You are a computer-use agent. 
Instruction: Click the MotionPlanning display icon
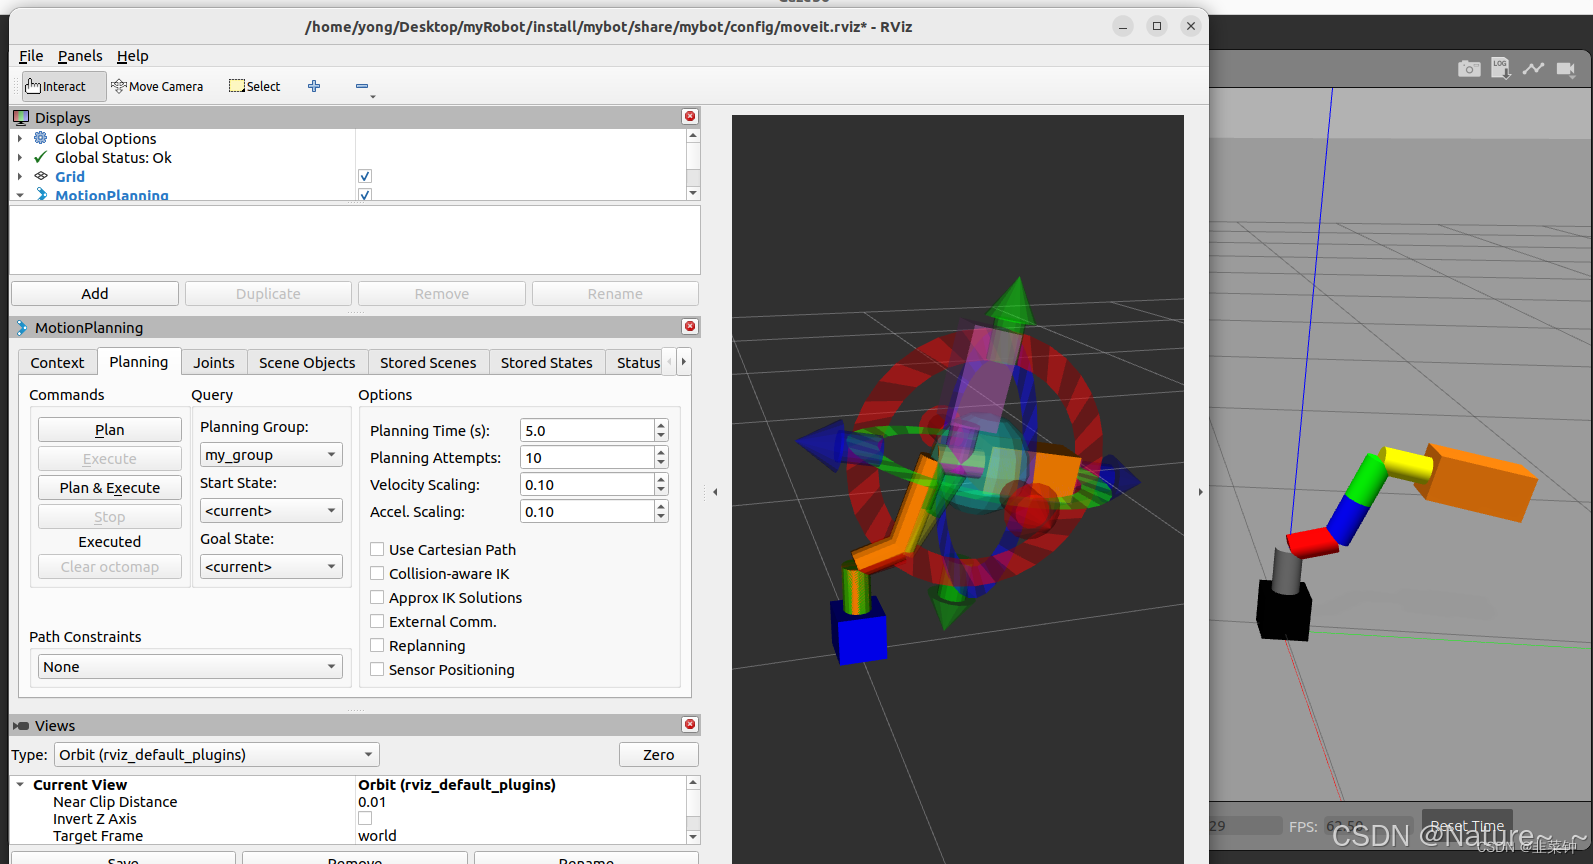tap(41, 194)
